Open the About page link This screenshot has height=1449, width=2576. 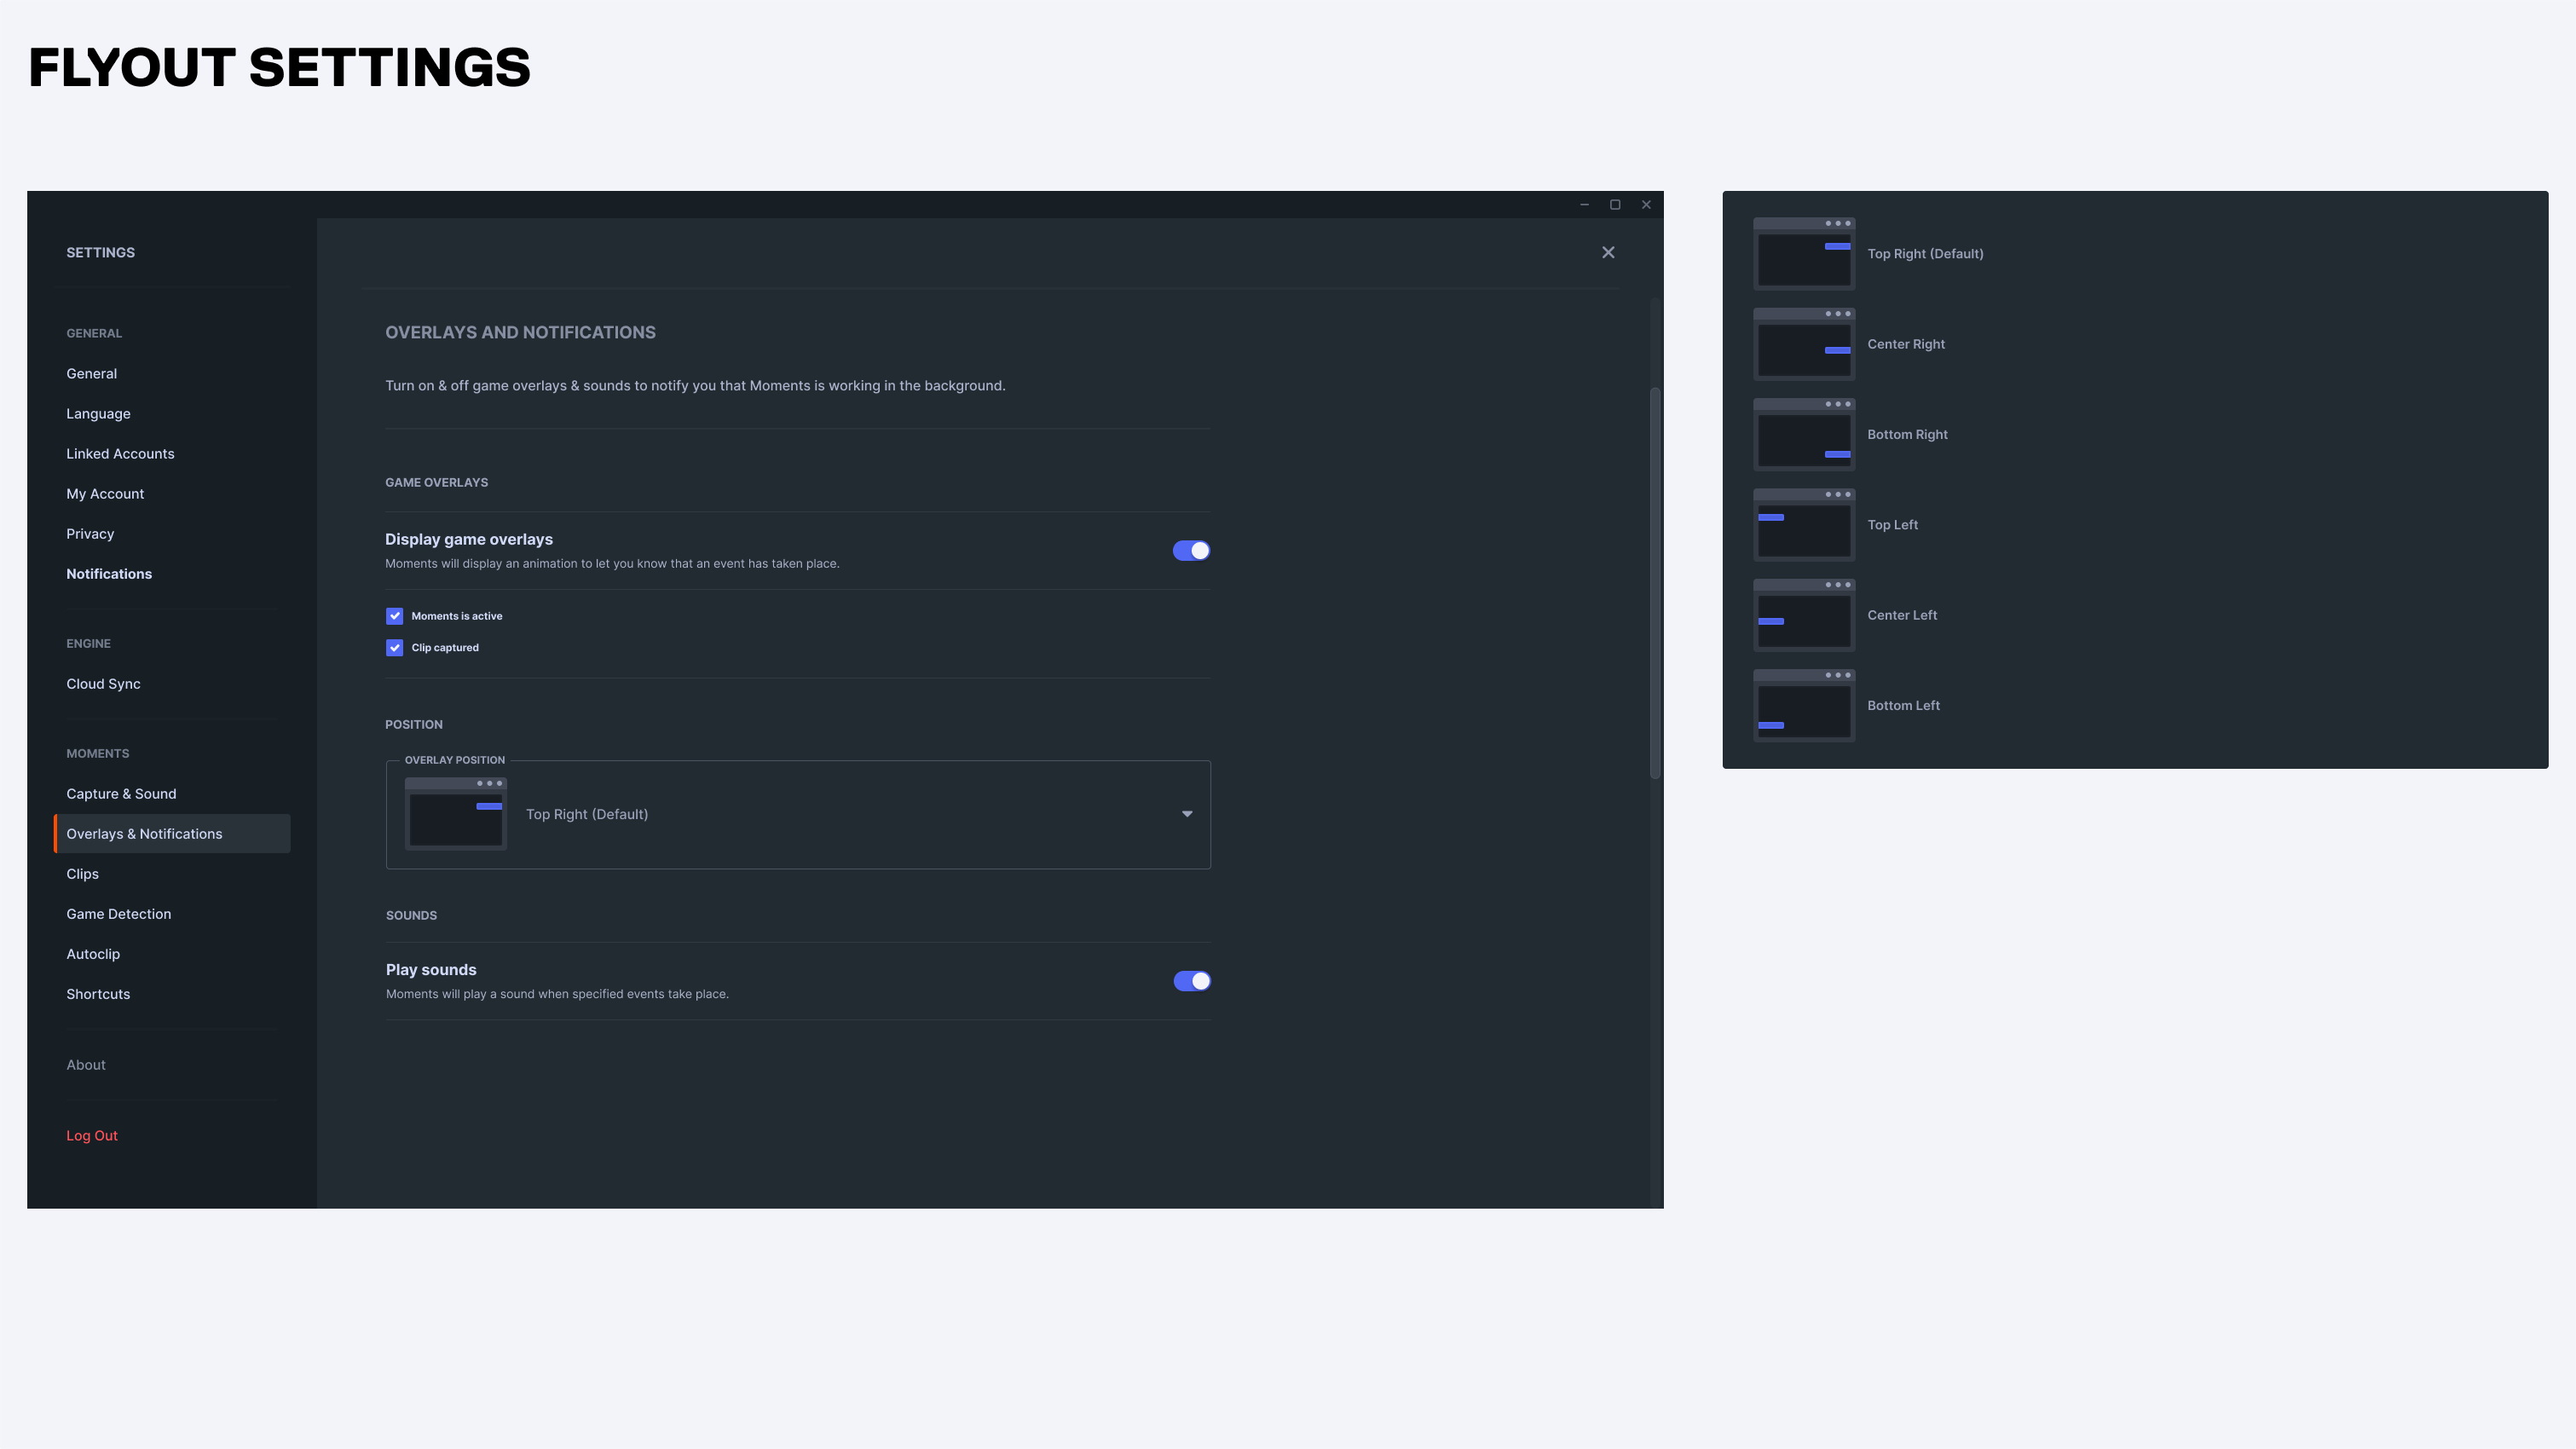coord(86,1065)
